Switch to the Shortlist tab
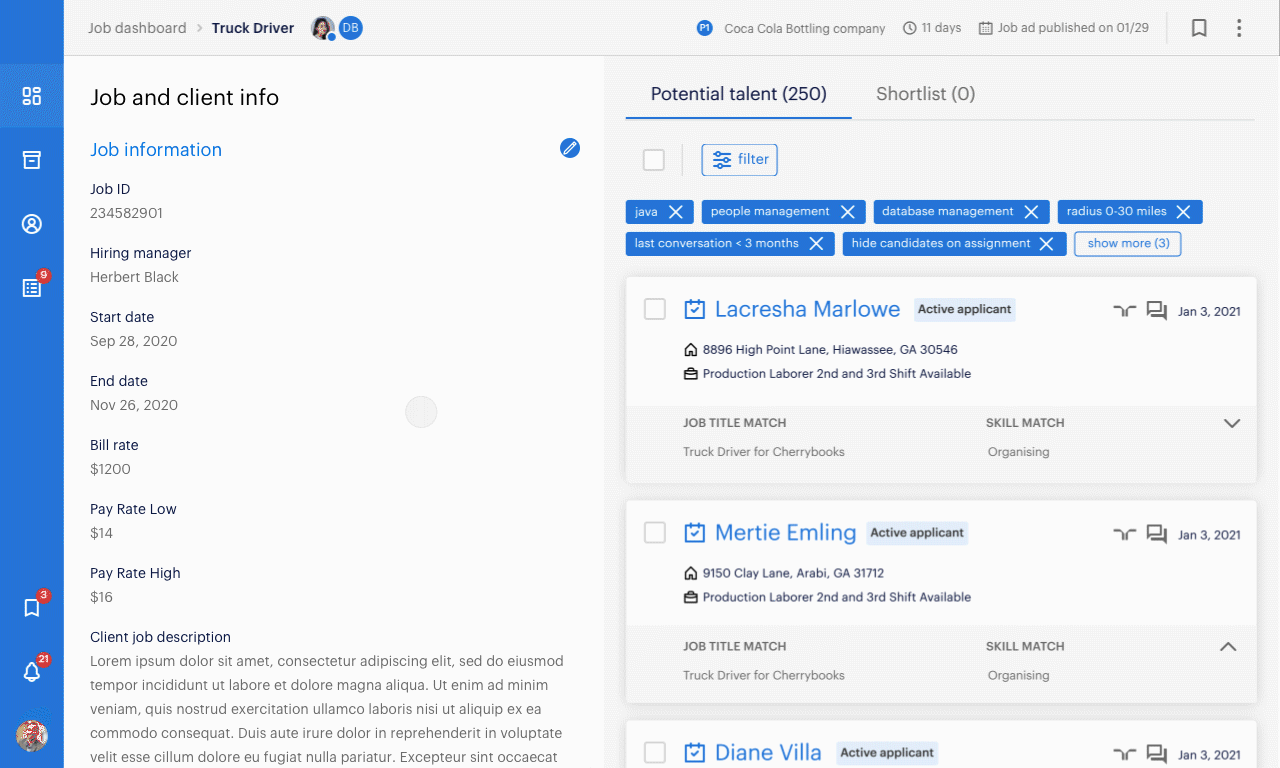 pyautogui.click(x=925, y=94)
